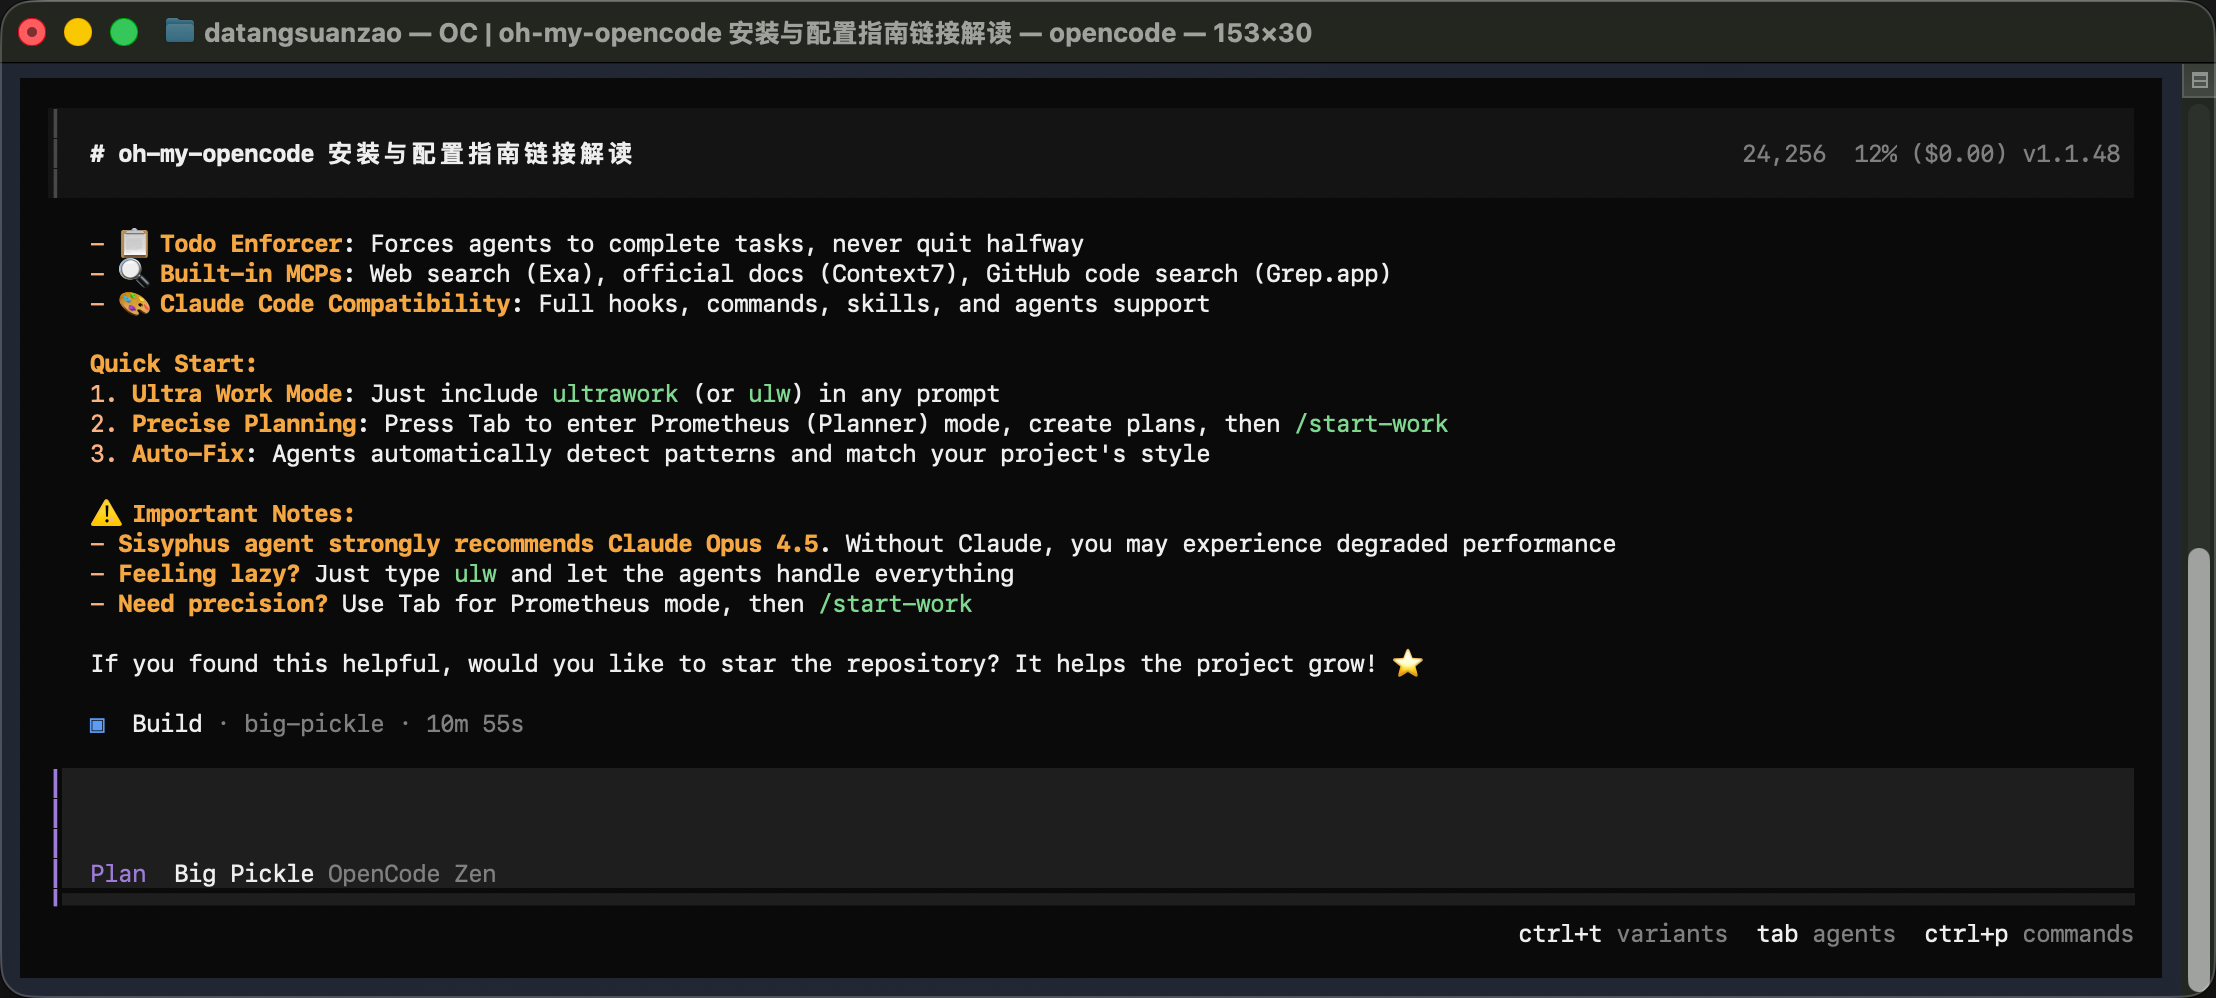Click the 12% ($0.00) usage indicator
The height and width of the screenshot is (998, 2216).
click(1930, 154)
